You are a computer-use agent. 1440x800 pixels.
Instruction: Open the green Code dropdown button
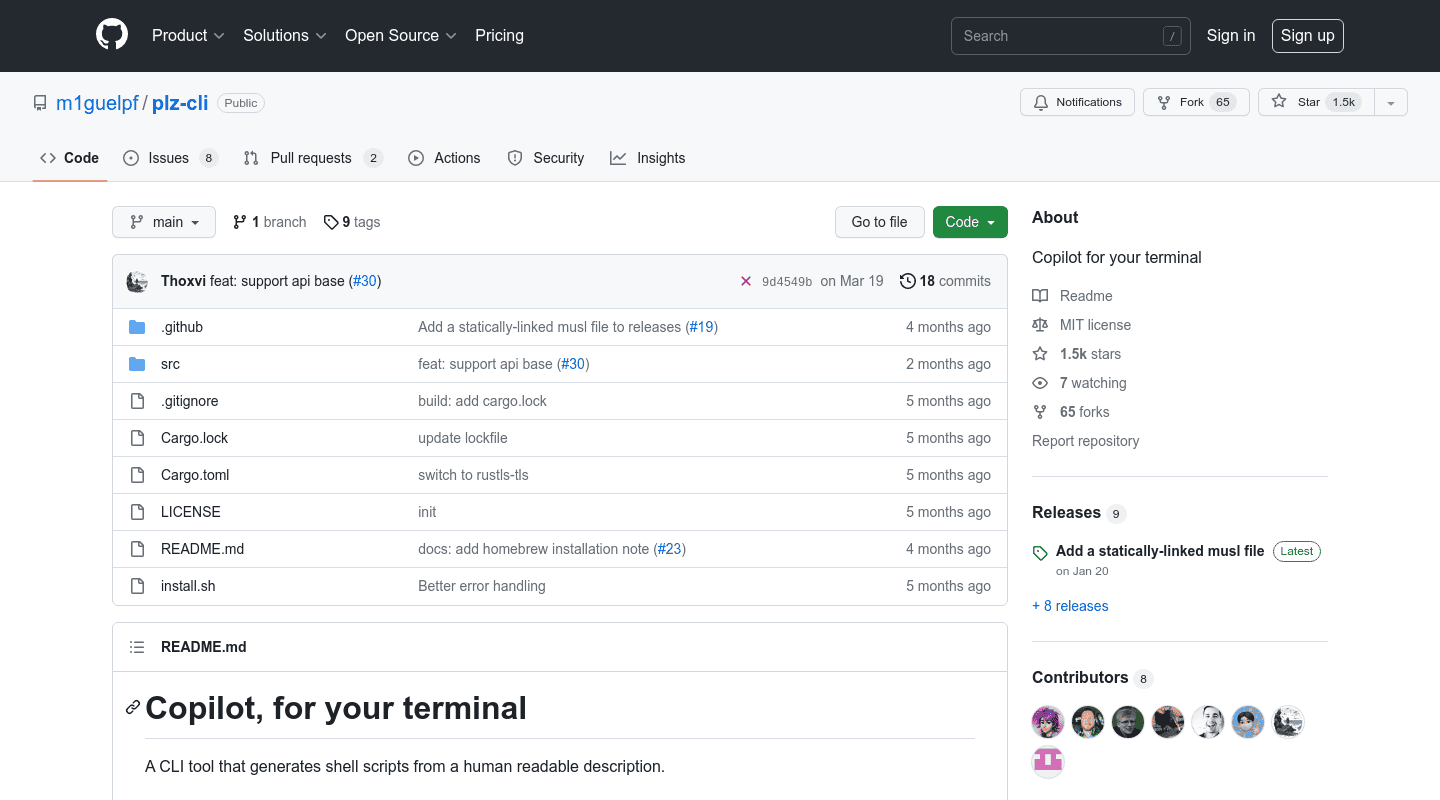(970, 222)
